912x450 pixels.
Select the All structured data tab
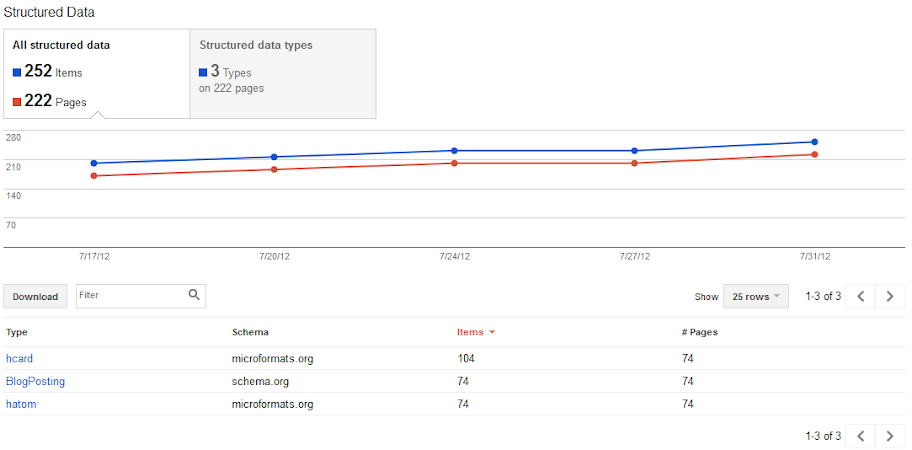coord(97,73)
